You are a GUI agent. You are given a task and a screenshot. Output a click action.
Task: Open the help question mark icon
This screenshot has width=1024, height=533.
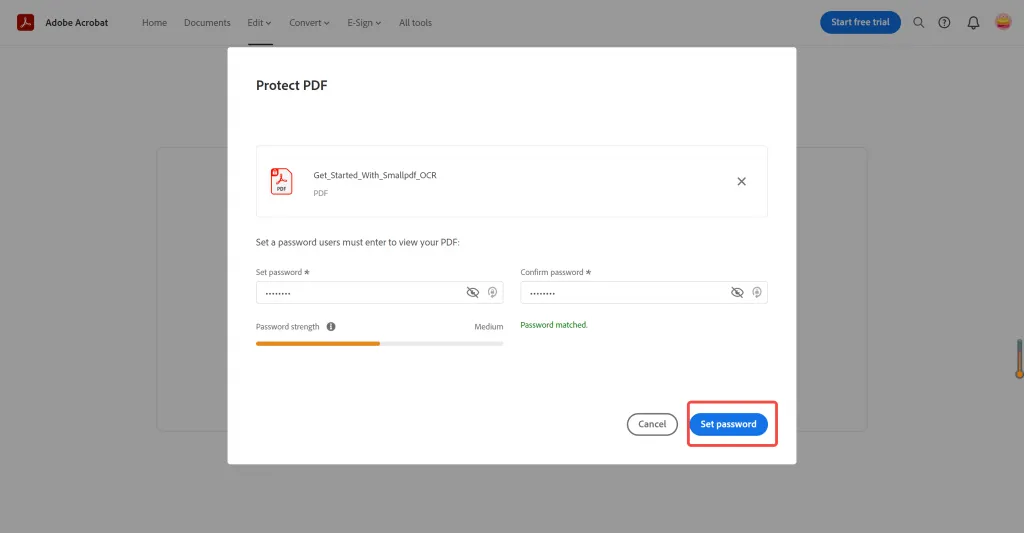944,22
